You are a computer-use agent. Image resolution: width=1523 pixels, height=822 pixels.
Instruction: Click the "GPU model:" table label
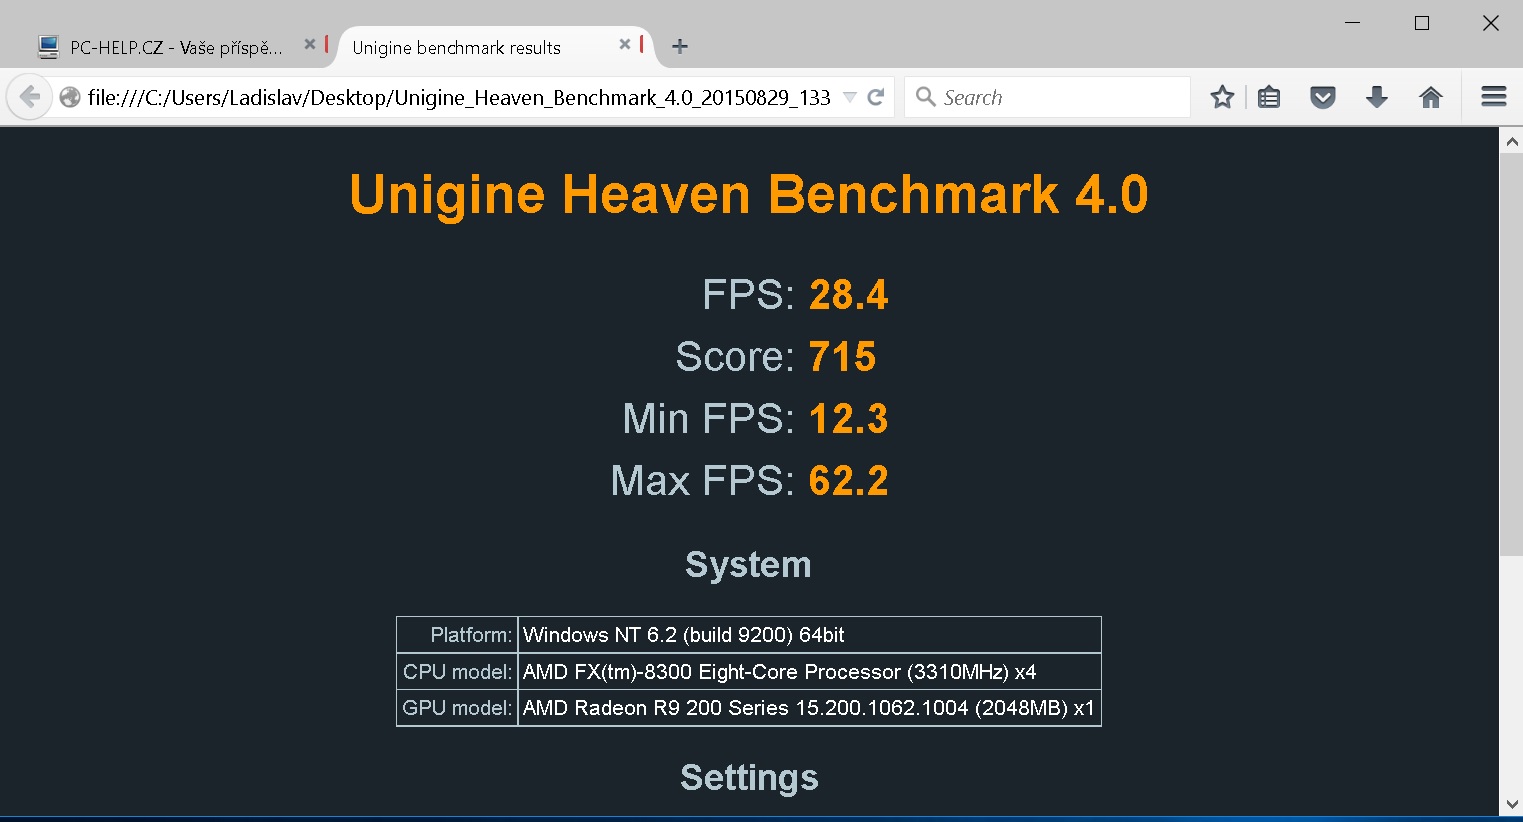coord(457,708)
